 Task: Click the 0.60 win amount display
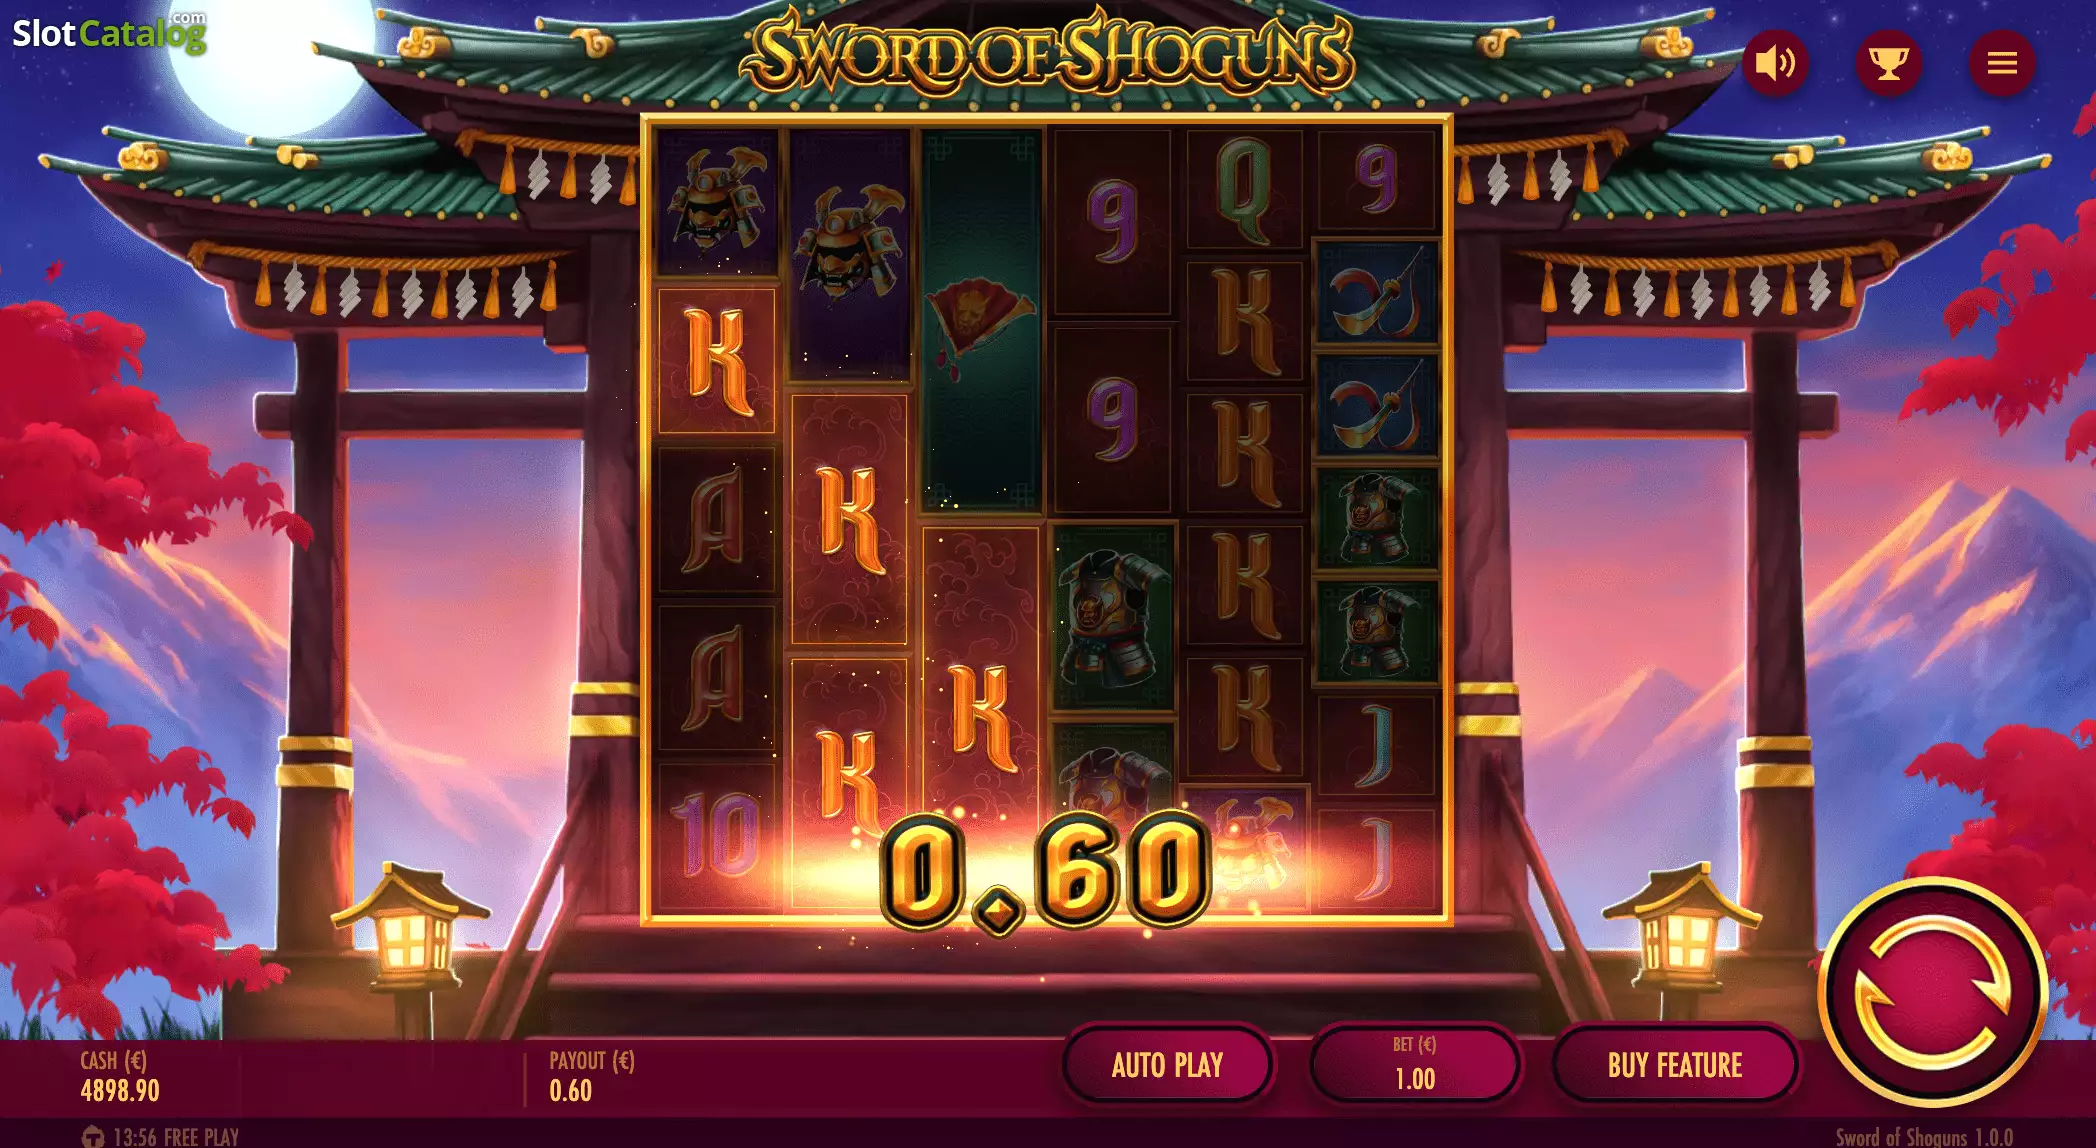tap(1045, 870)
